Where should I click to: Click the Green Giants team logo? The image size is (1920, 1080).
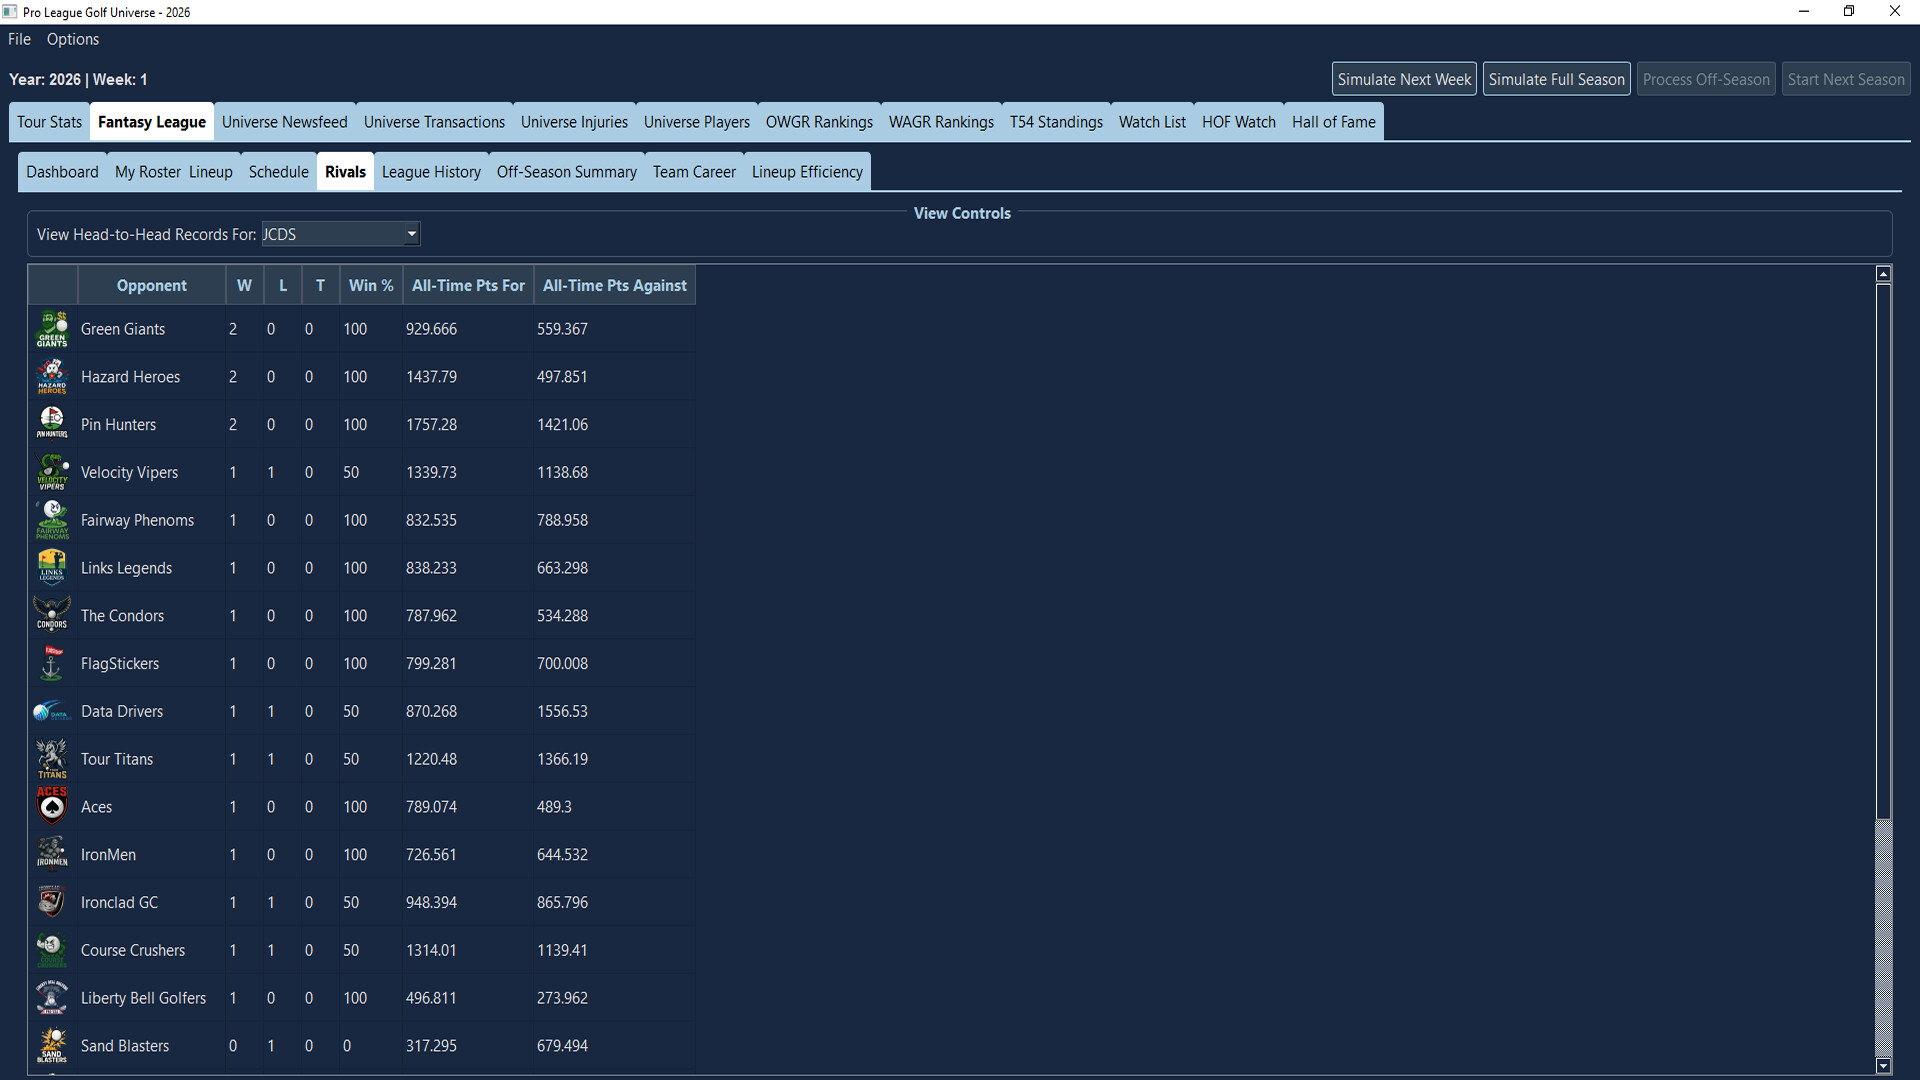tap(52, 328)
